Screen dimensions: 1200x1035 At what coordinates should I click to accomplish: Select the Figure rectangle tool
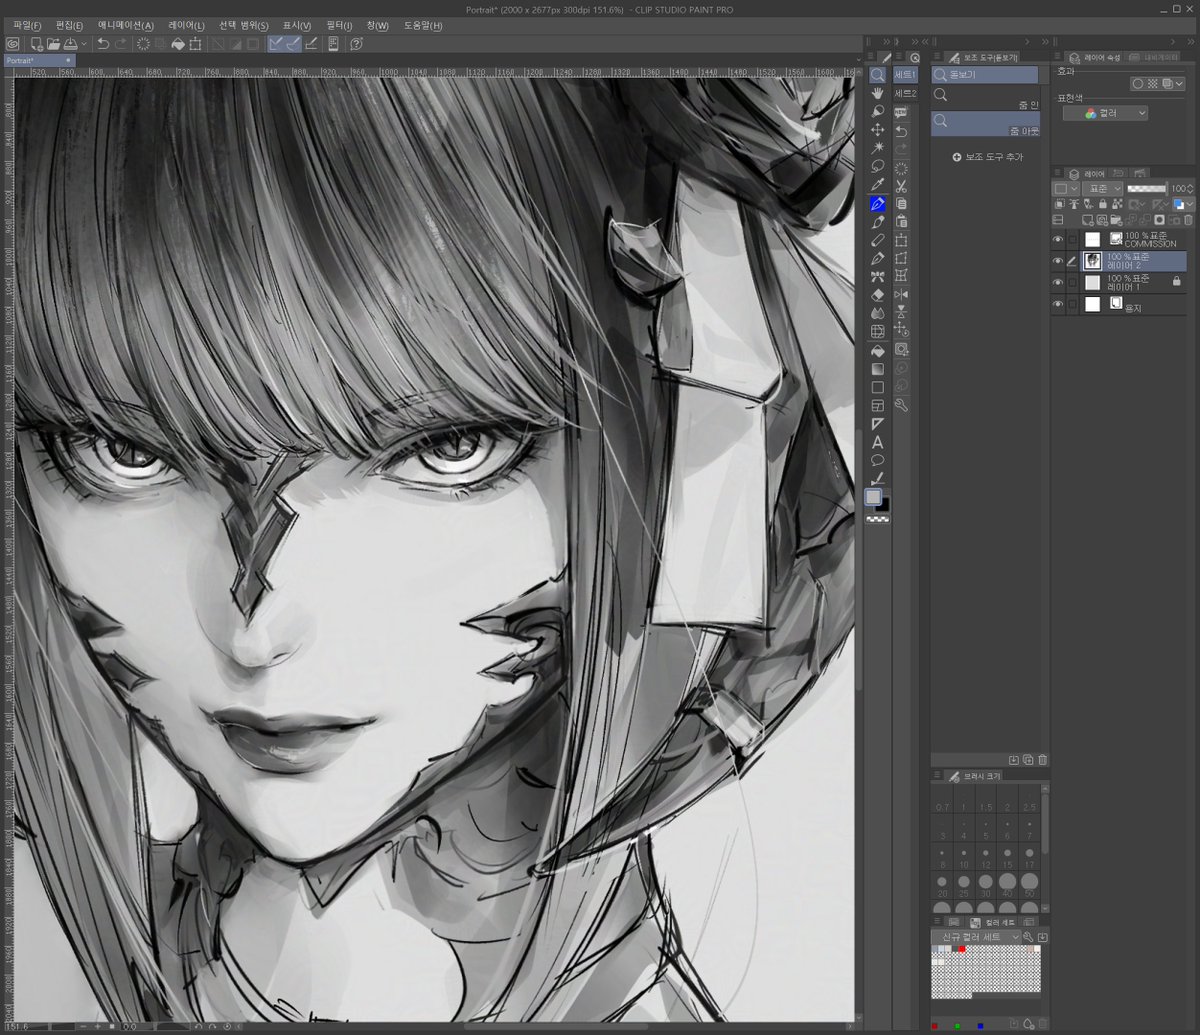877,387
